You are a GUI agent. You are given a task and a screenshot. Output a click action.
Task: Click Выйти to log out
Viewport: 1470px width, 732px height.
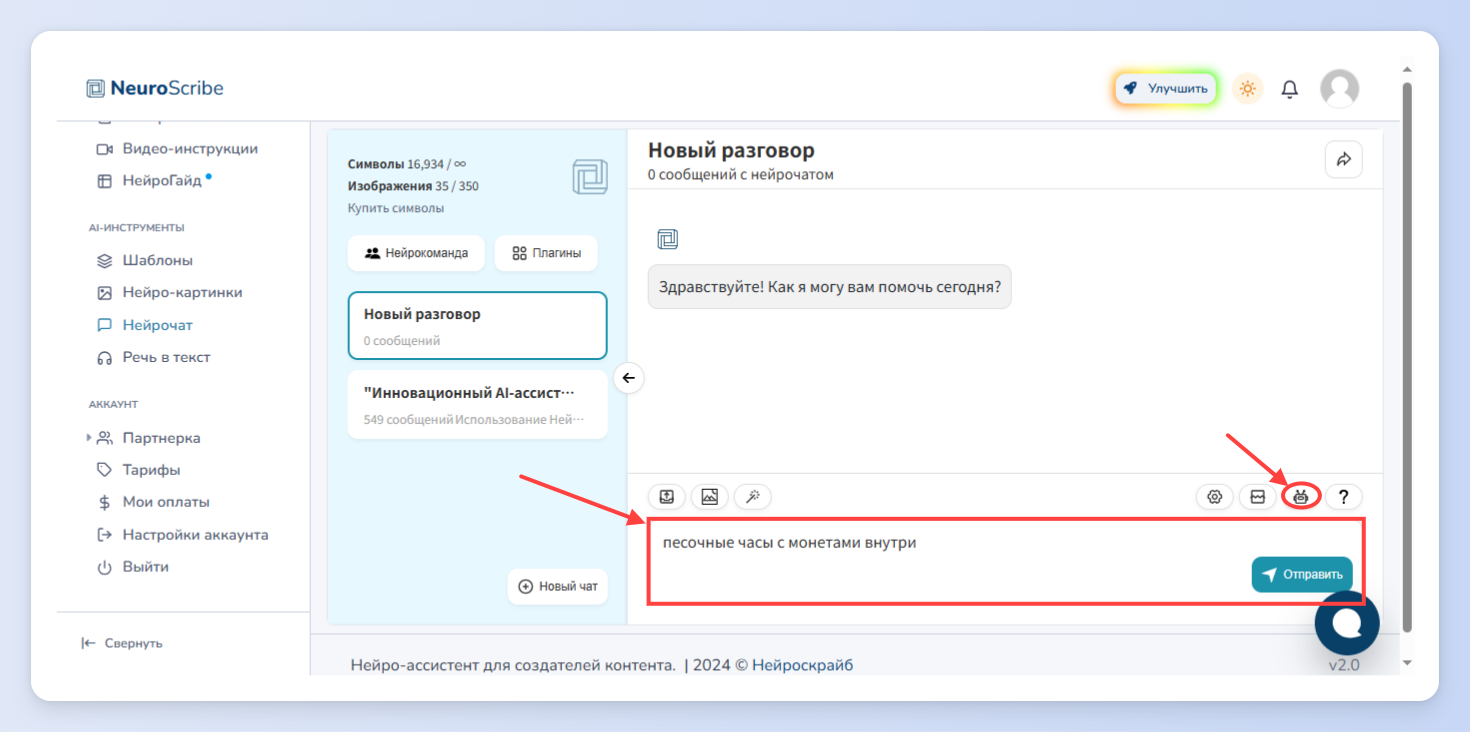133,567
